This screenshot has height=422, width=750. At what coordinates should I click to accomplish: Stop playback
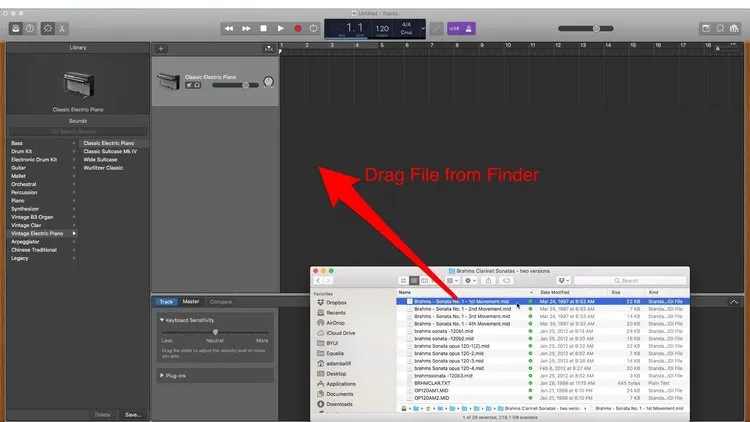click(x=263, y=29)
